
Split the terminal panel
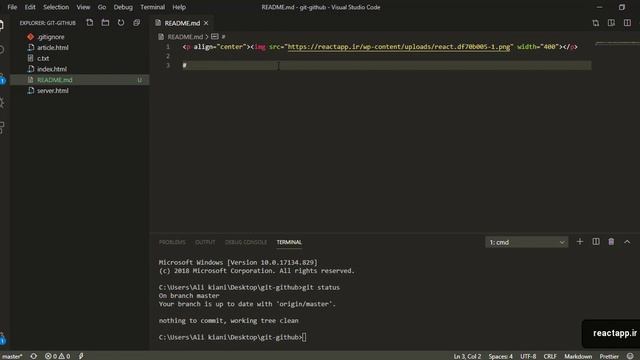click(x=596, y=242)
